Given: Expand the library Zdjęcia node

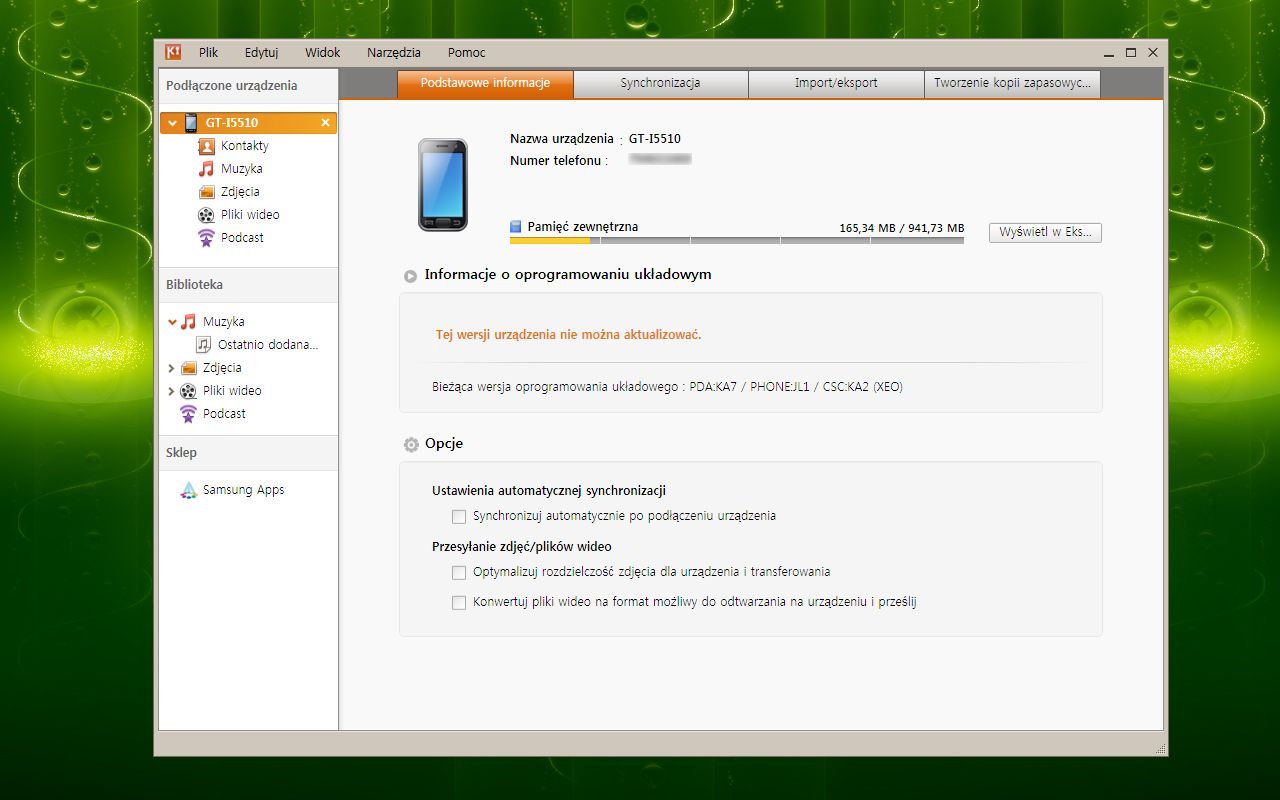Looking at the screenshot, I should click(172, 368).
